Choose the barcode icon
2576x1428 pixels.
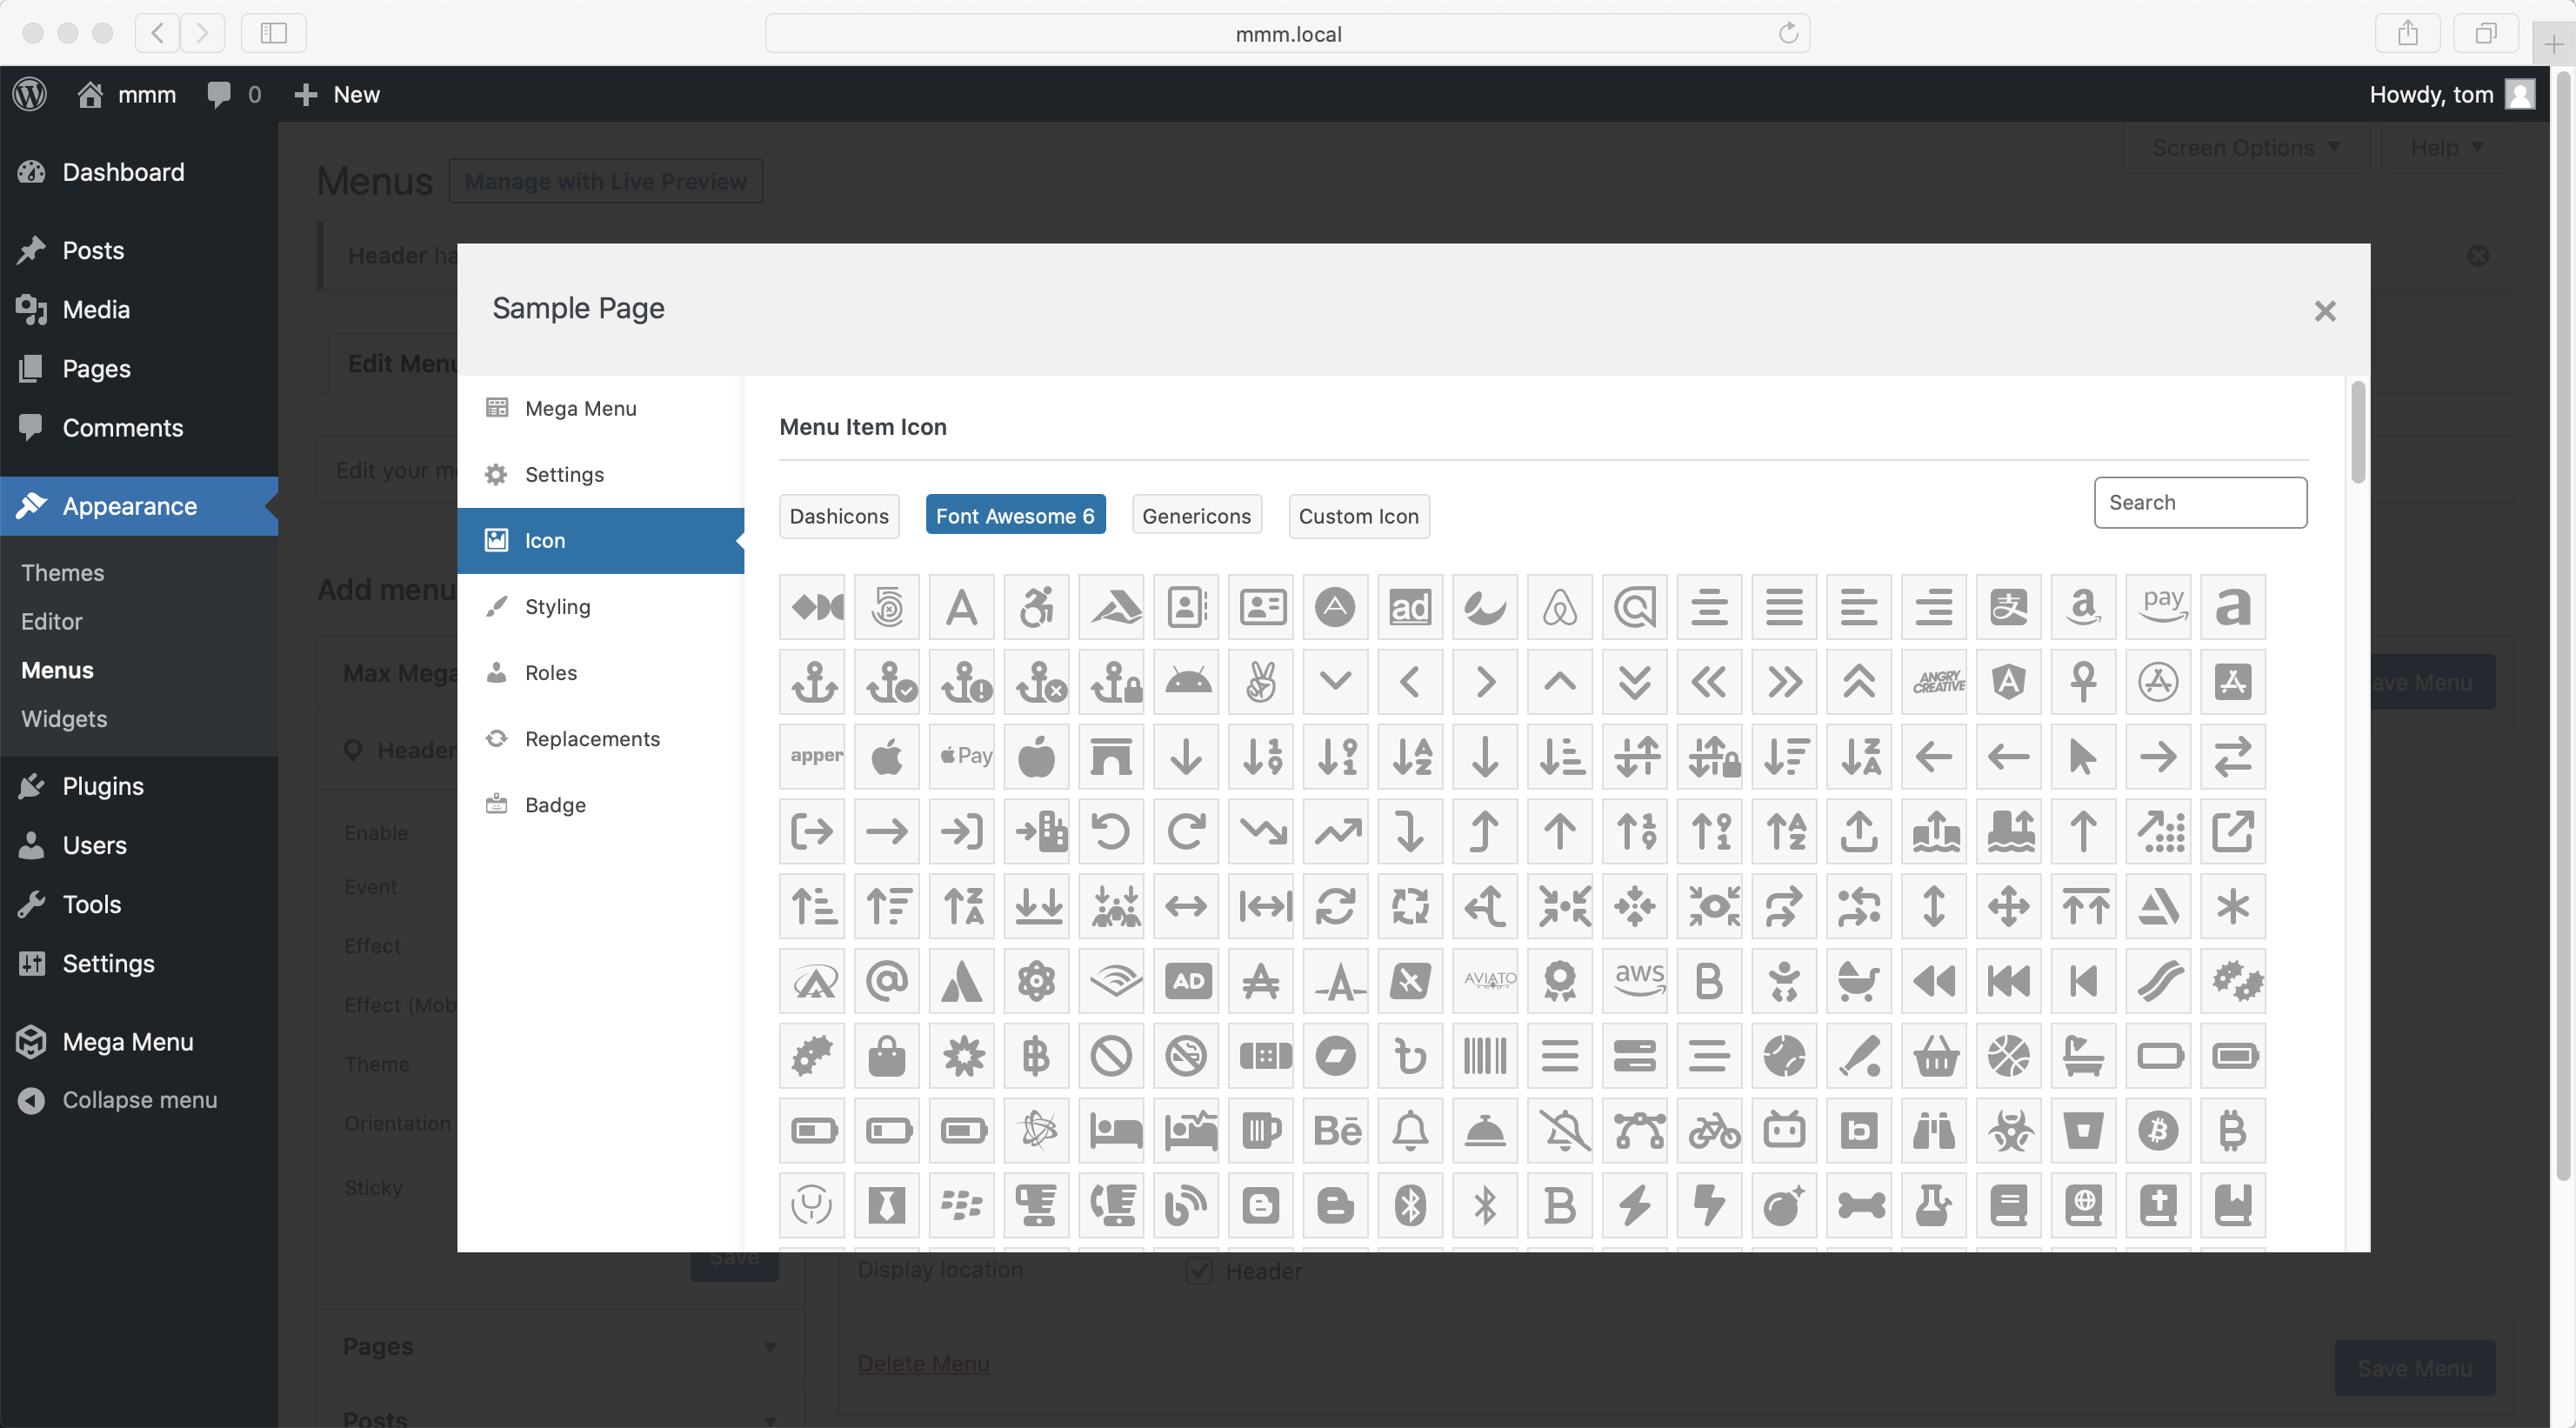coord(1485,1056)
